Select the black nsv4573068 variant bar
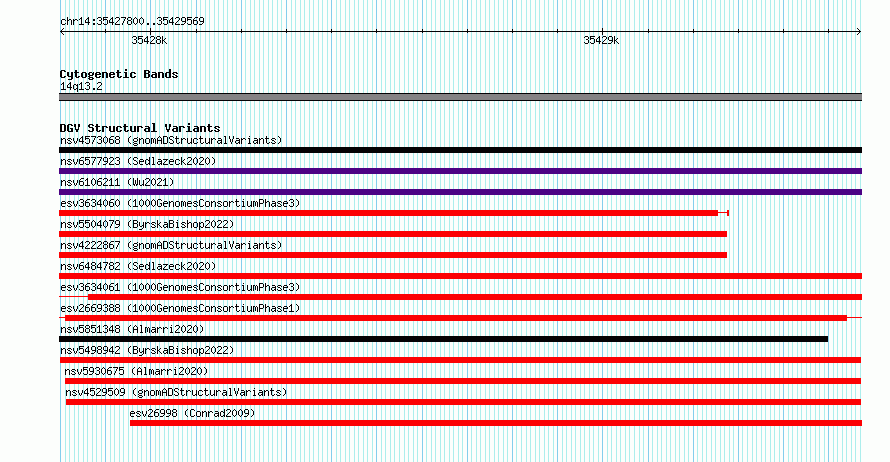 click(460, 150)
